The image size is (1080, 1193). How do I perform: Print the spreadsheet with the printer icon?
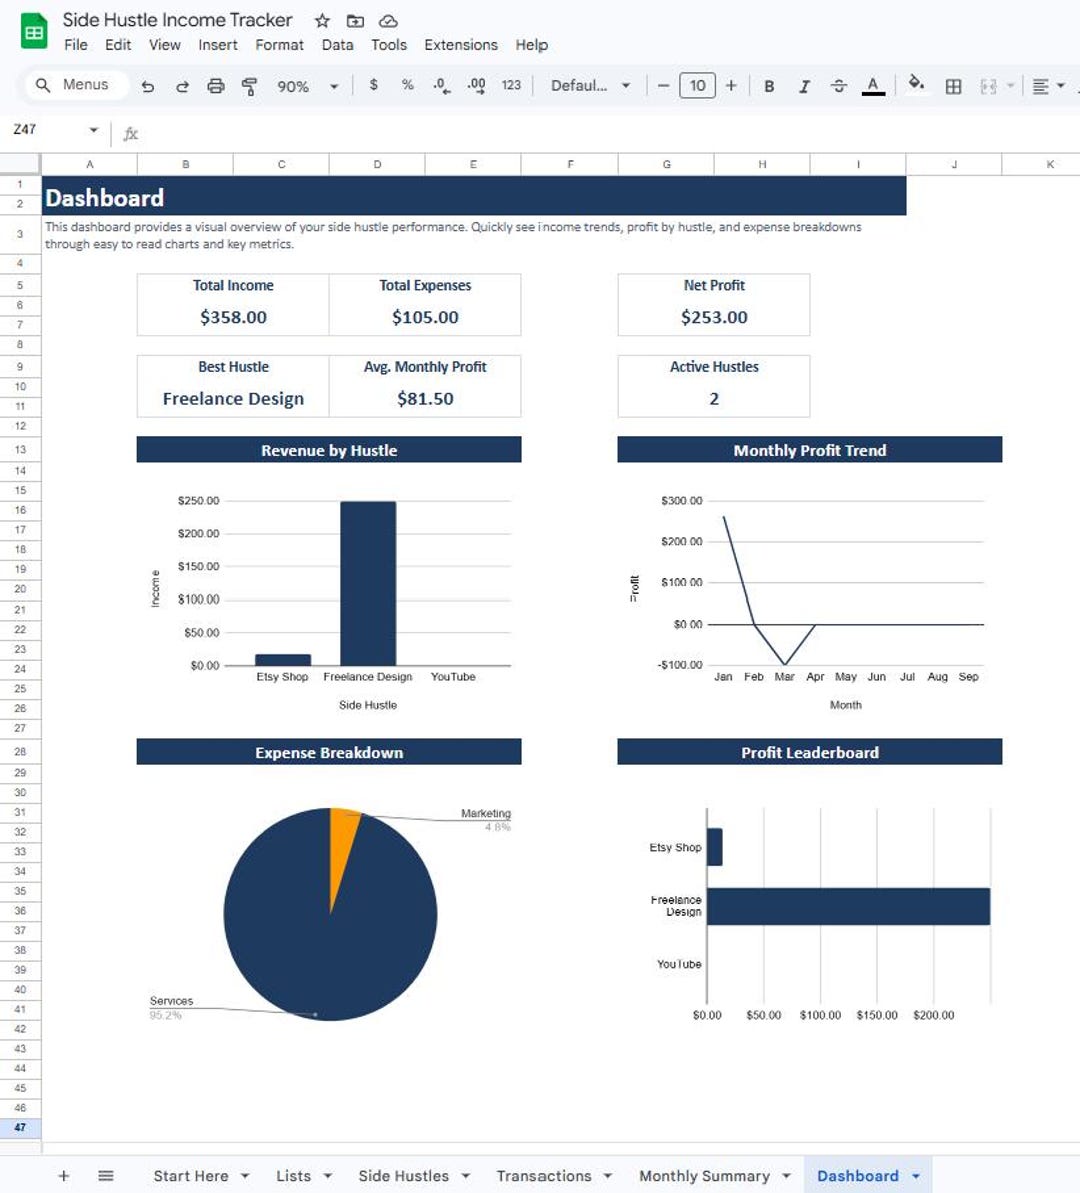point(216,86)
